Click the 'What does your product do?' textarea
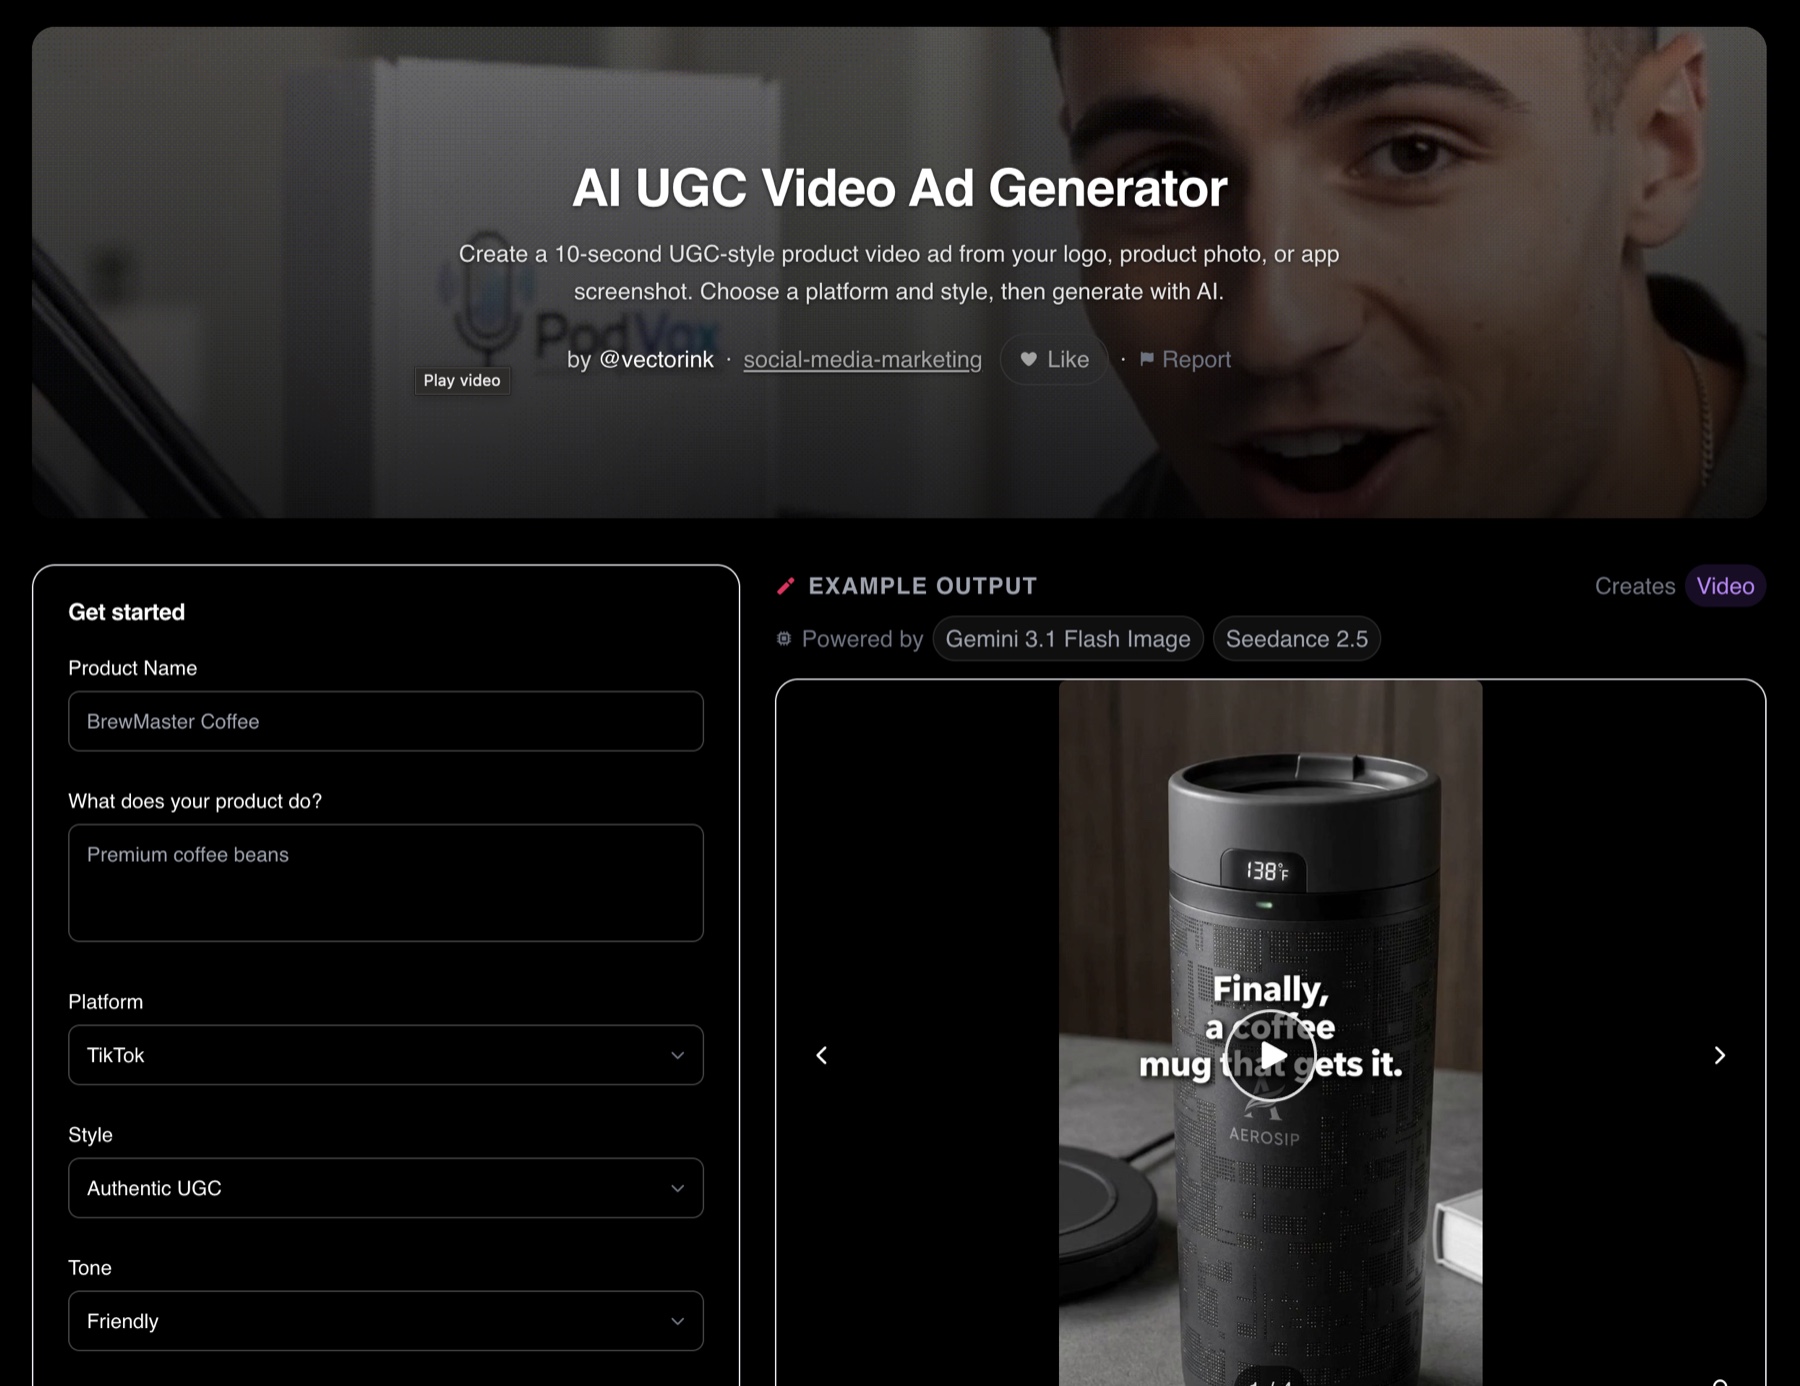 point(386,882)
